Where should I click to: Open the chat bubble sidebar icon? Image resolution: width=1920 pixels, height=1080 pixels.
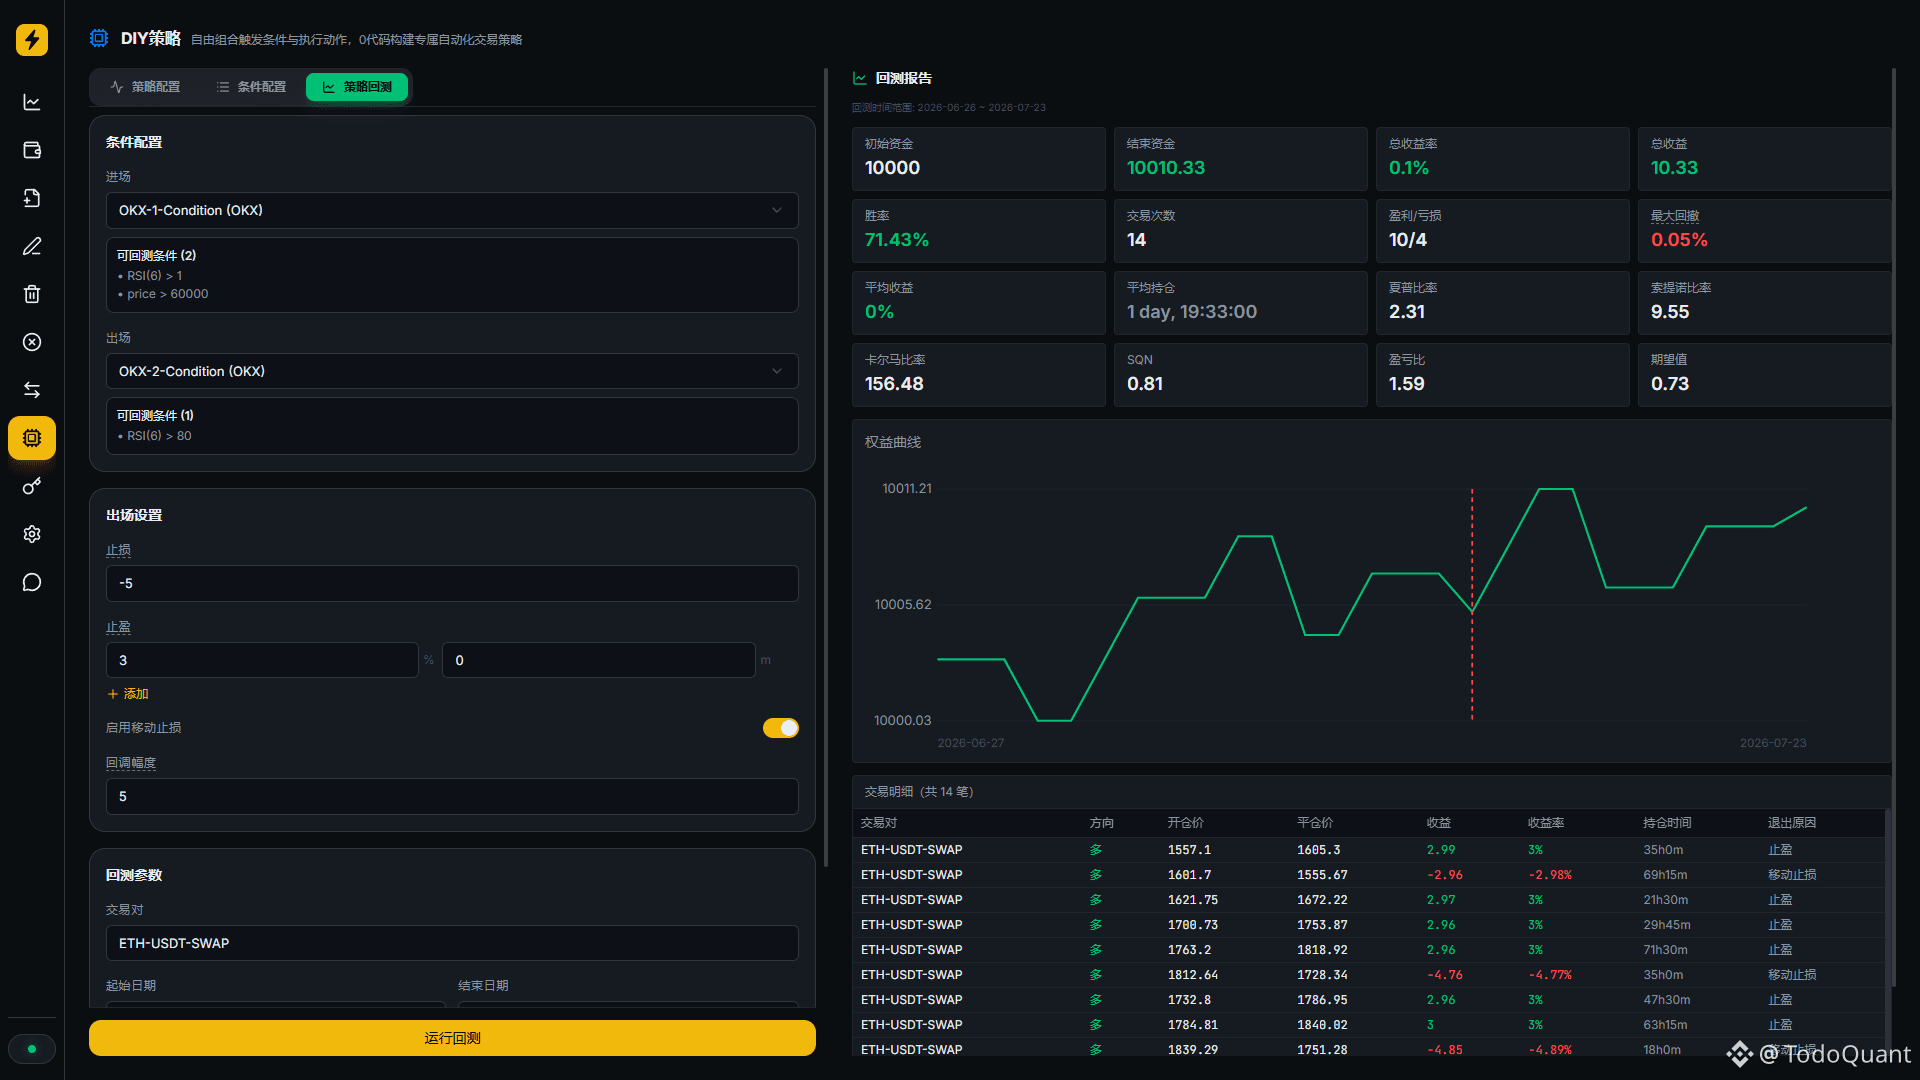[32, 582]
